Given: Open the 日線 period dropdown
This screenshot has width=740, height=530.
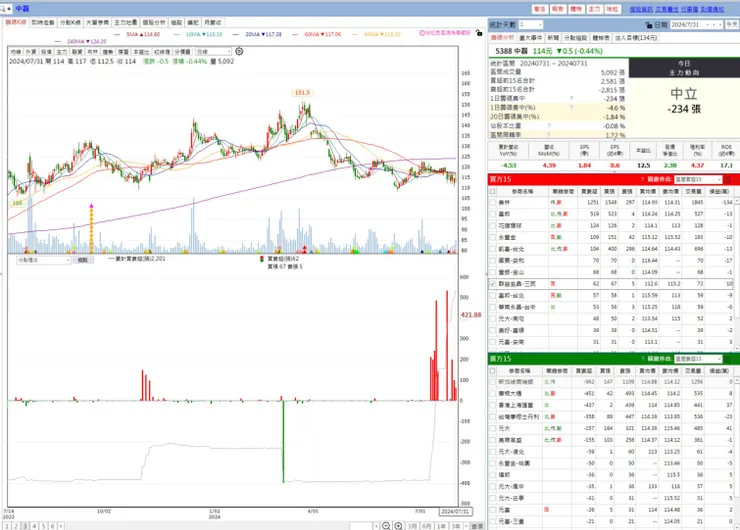Looking at the screenshot, I should [214, 51].
